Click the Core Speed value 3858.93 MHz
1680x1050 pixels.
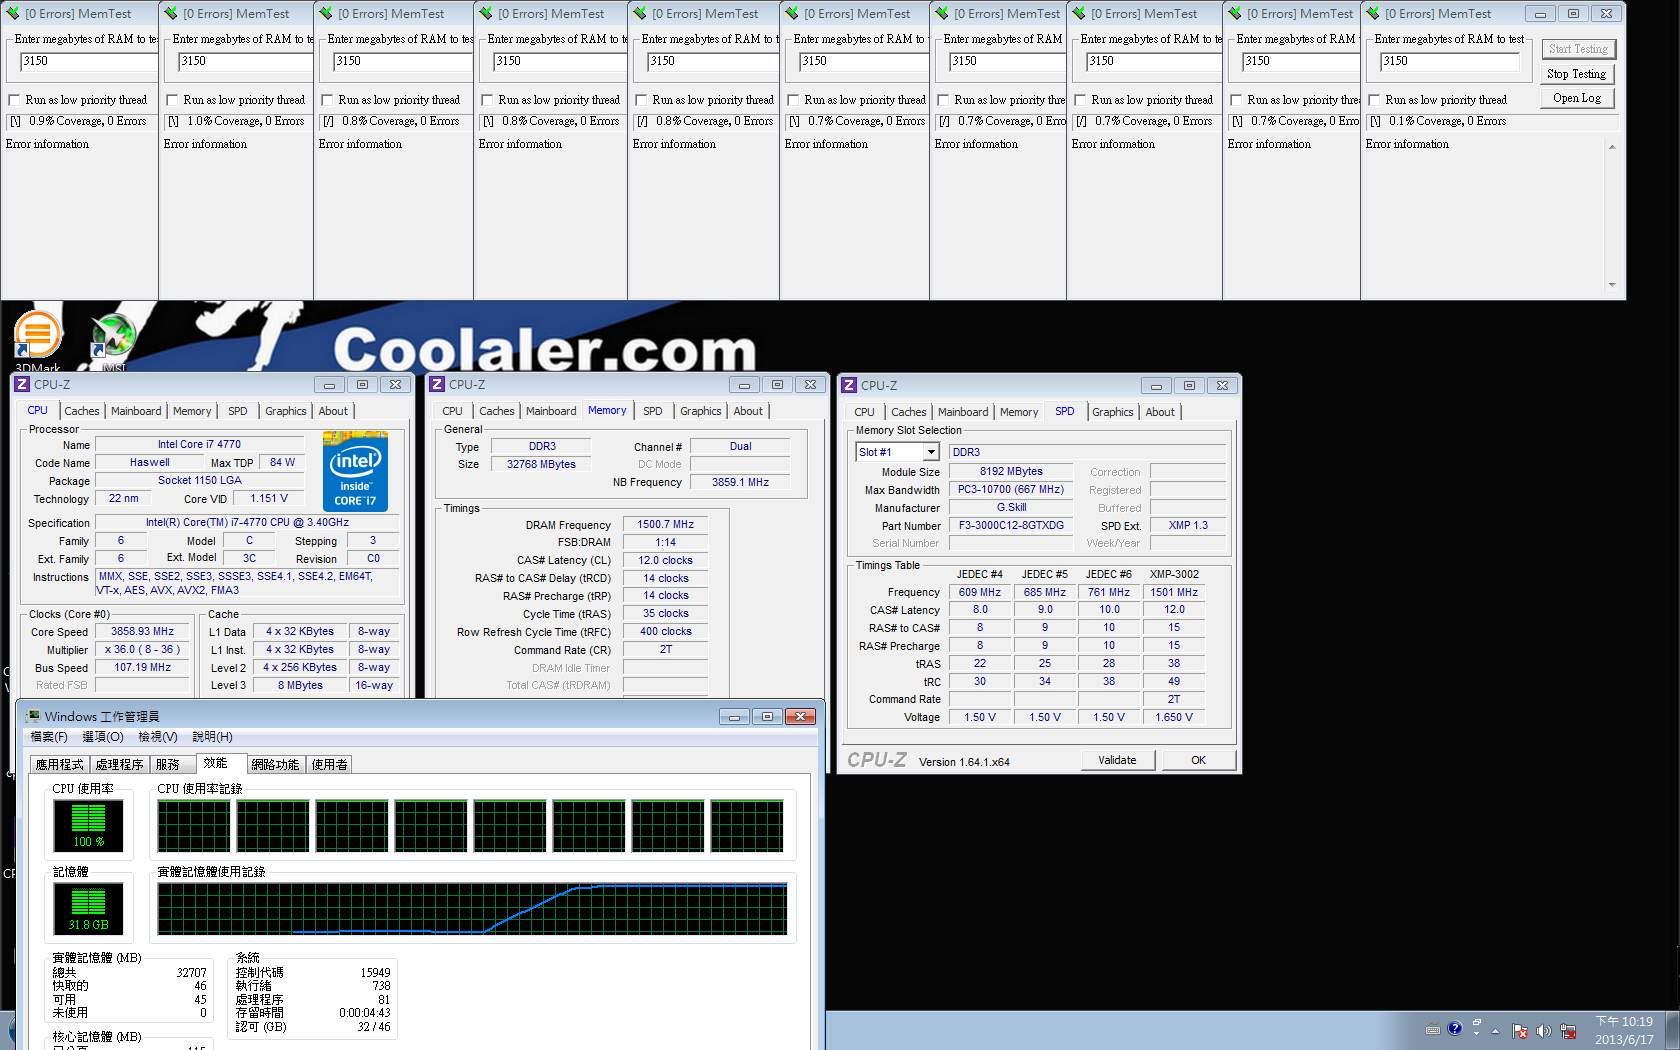(x=143, y=632)
